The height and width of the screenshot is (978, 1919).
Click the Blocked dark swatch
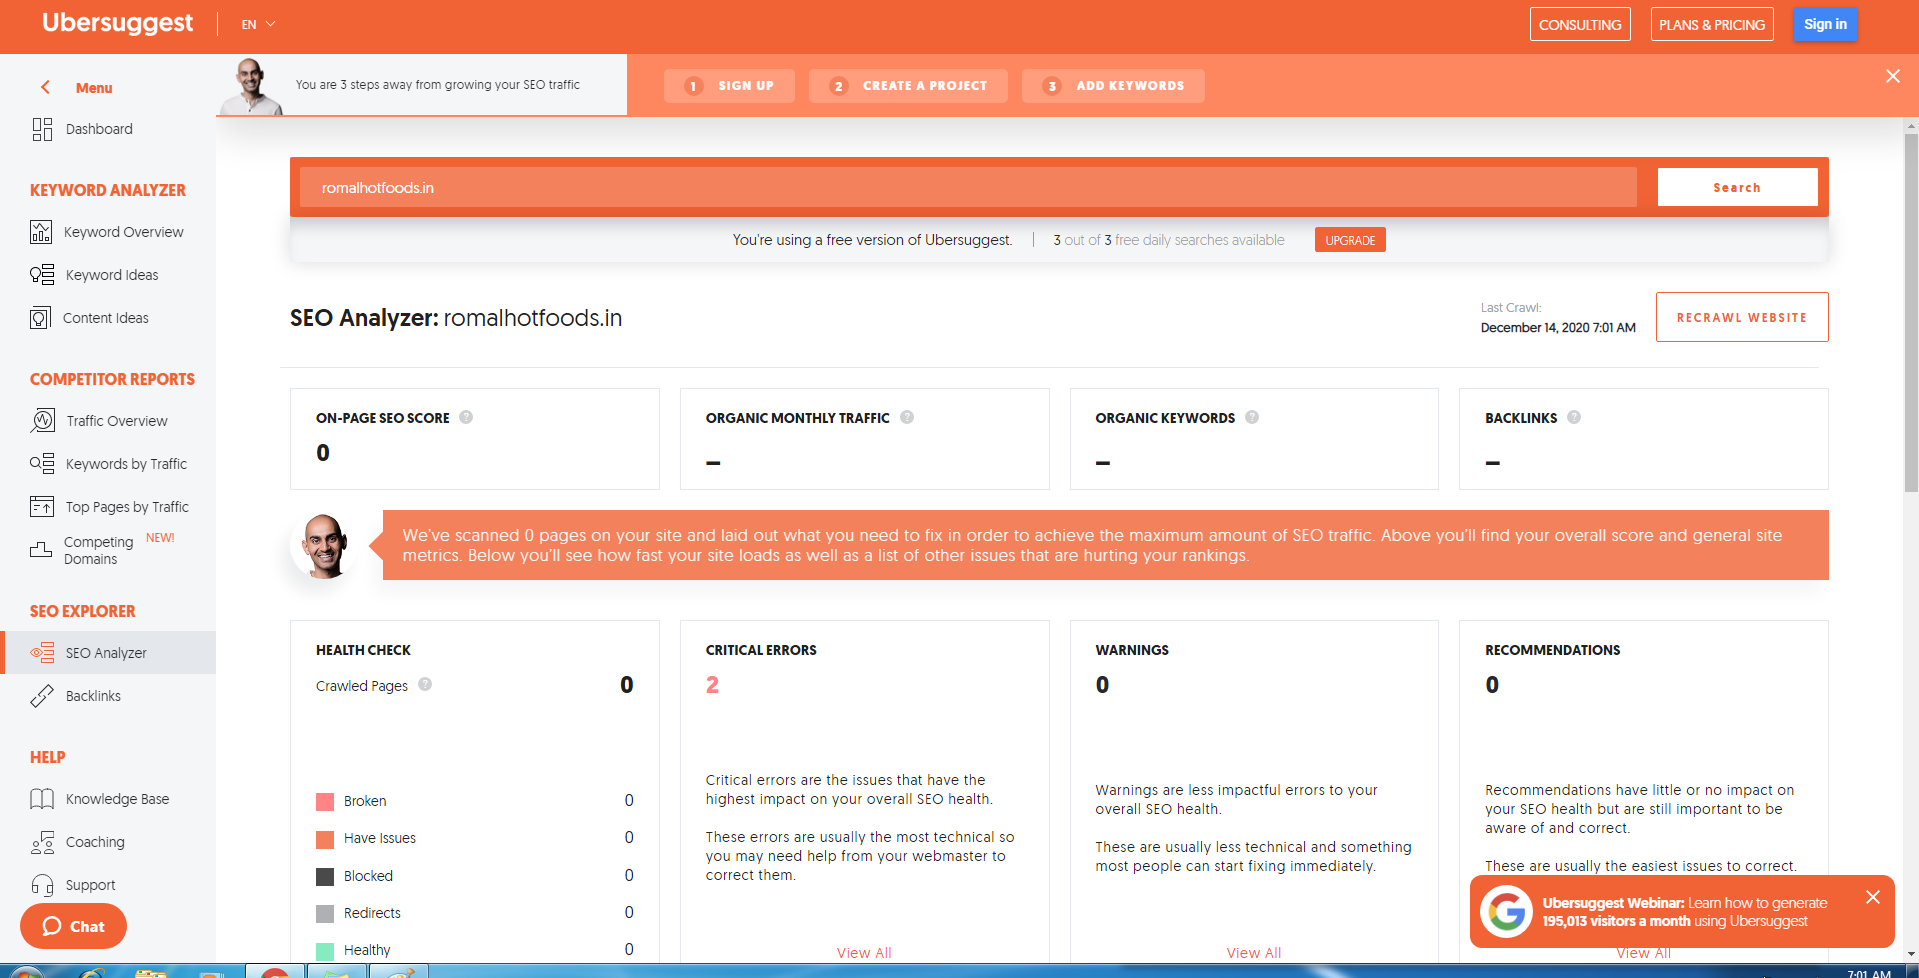pyautogui.click(x=325, y=877)
